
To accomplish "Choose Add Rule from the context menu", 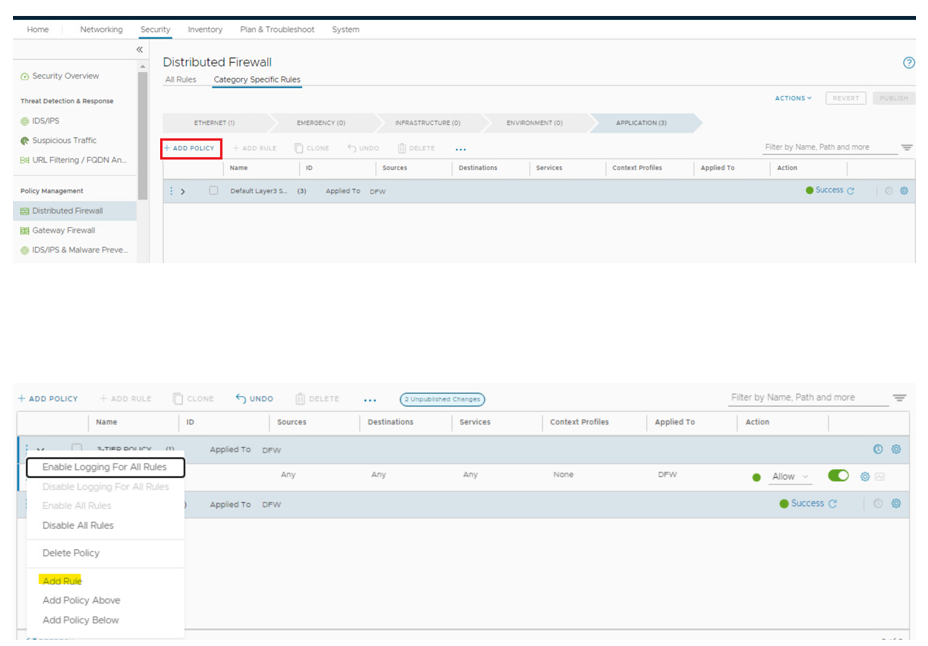I will click(x=62, y=581).
